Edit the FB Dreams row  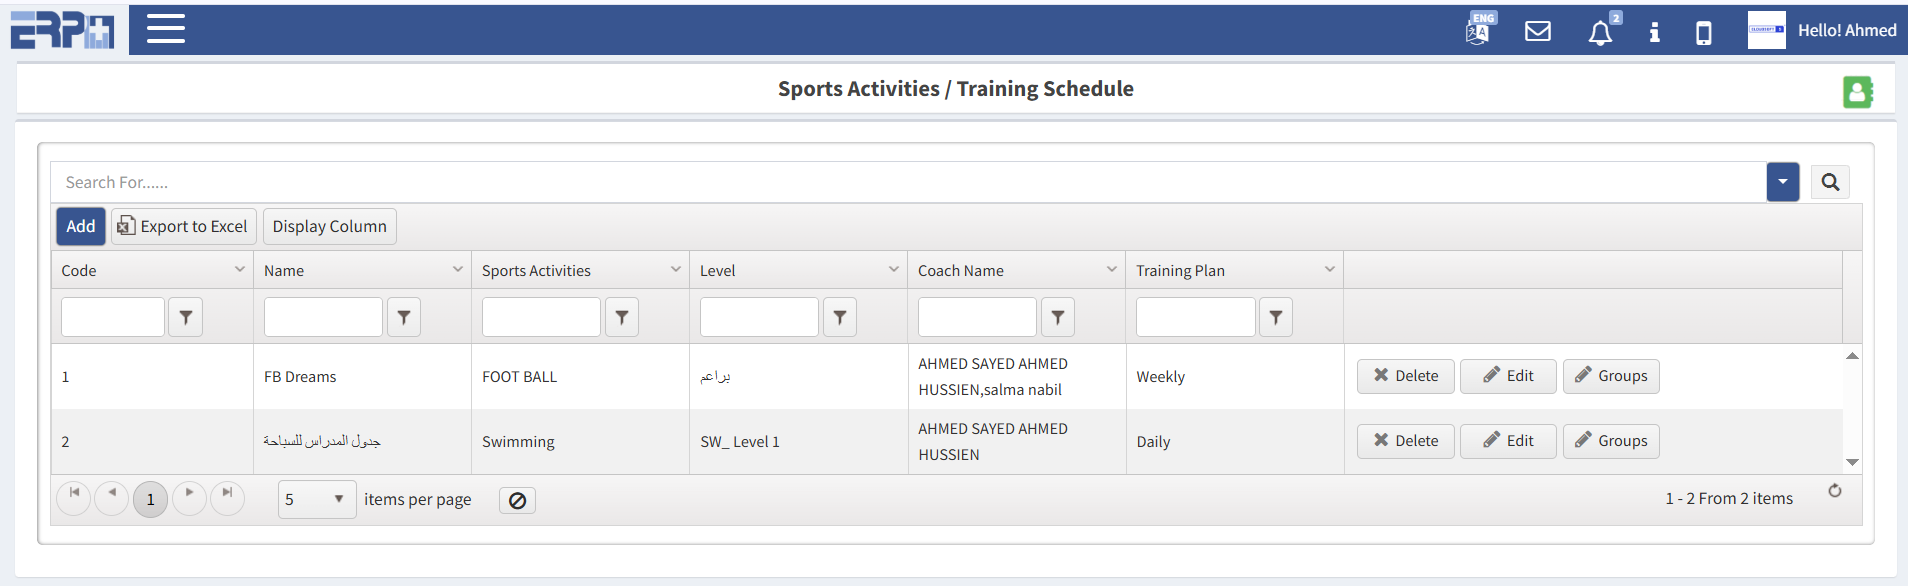point(1507,376)
